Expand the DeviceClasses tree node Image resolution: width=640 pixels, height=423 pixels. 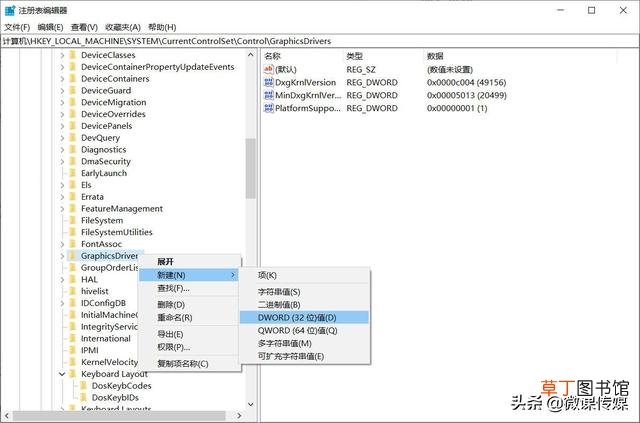(x=62, y=55)
